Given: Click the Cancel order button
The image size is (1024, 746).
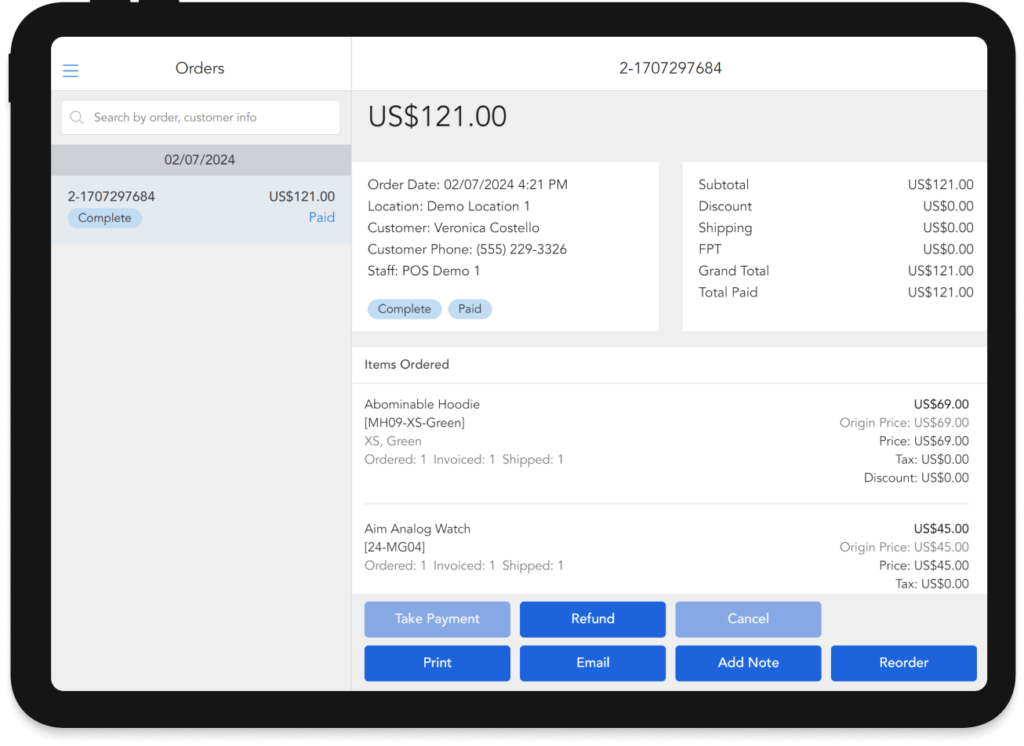Looking at the screenshot, I should (x=747, y=619).
